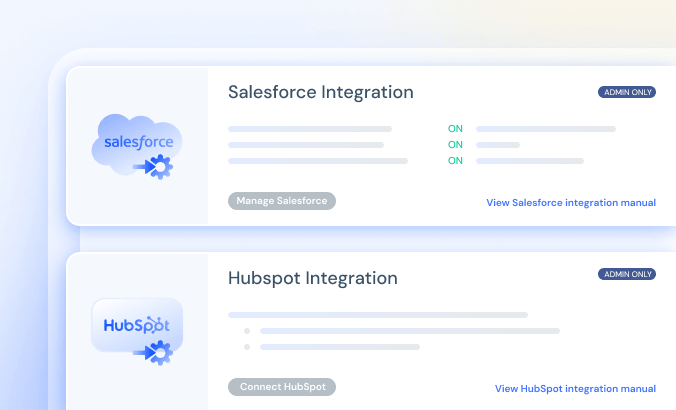Image resolution: width=676 pixels, height=410 pixels.
Task: Select the Salesforce Integration heading
Action: pos(321,92)
